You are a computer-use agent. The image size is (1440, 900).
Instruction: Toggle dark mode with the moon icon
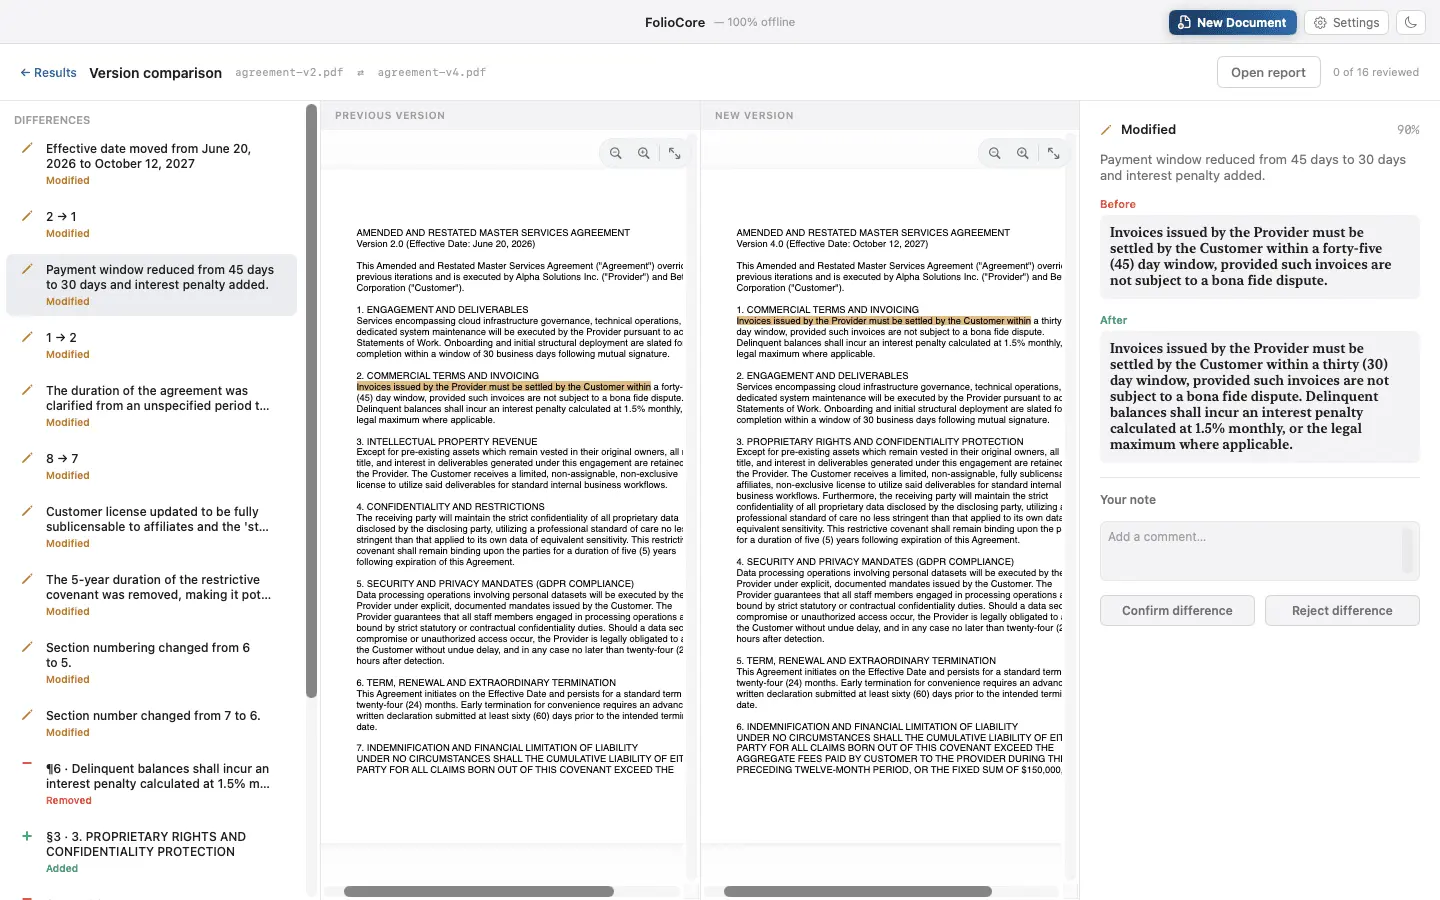[1411, 22]
